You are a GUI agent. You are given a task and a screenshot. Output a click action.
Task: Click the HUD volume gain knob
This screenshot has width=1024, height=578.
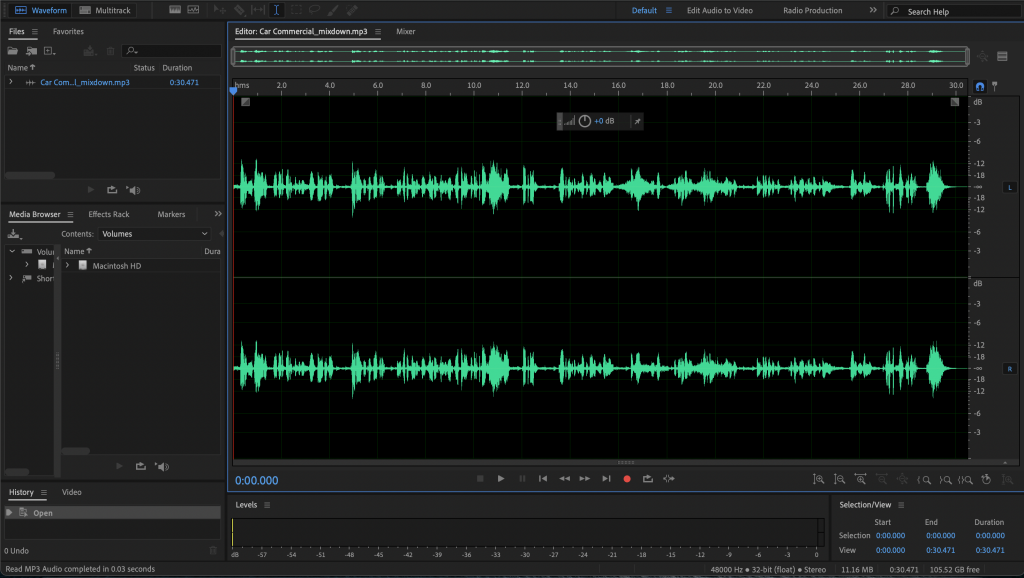pos(584,121)
